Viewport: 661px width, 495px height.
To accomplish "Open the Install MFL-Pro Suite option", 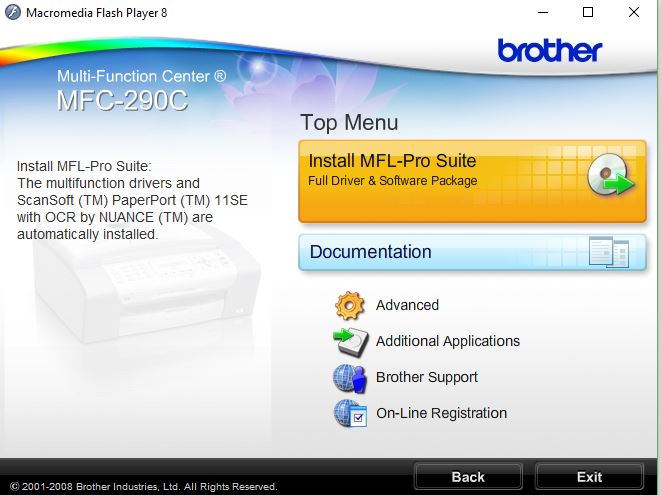I will (x=472, y=181).
